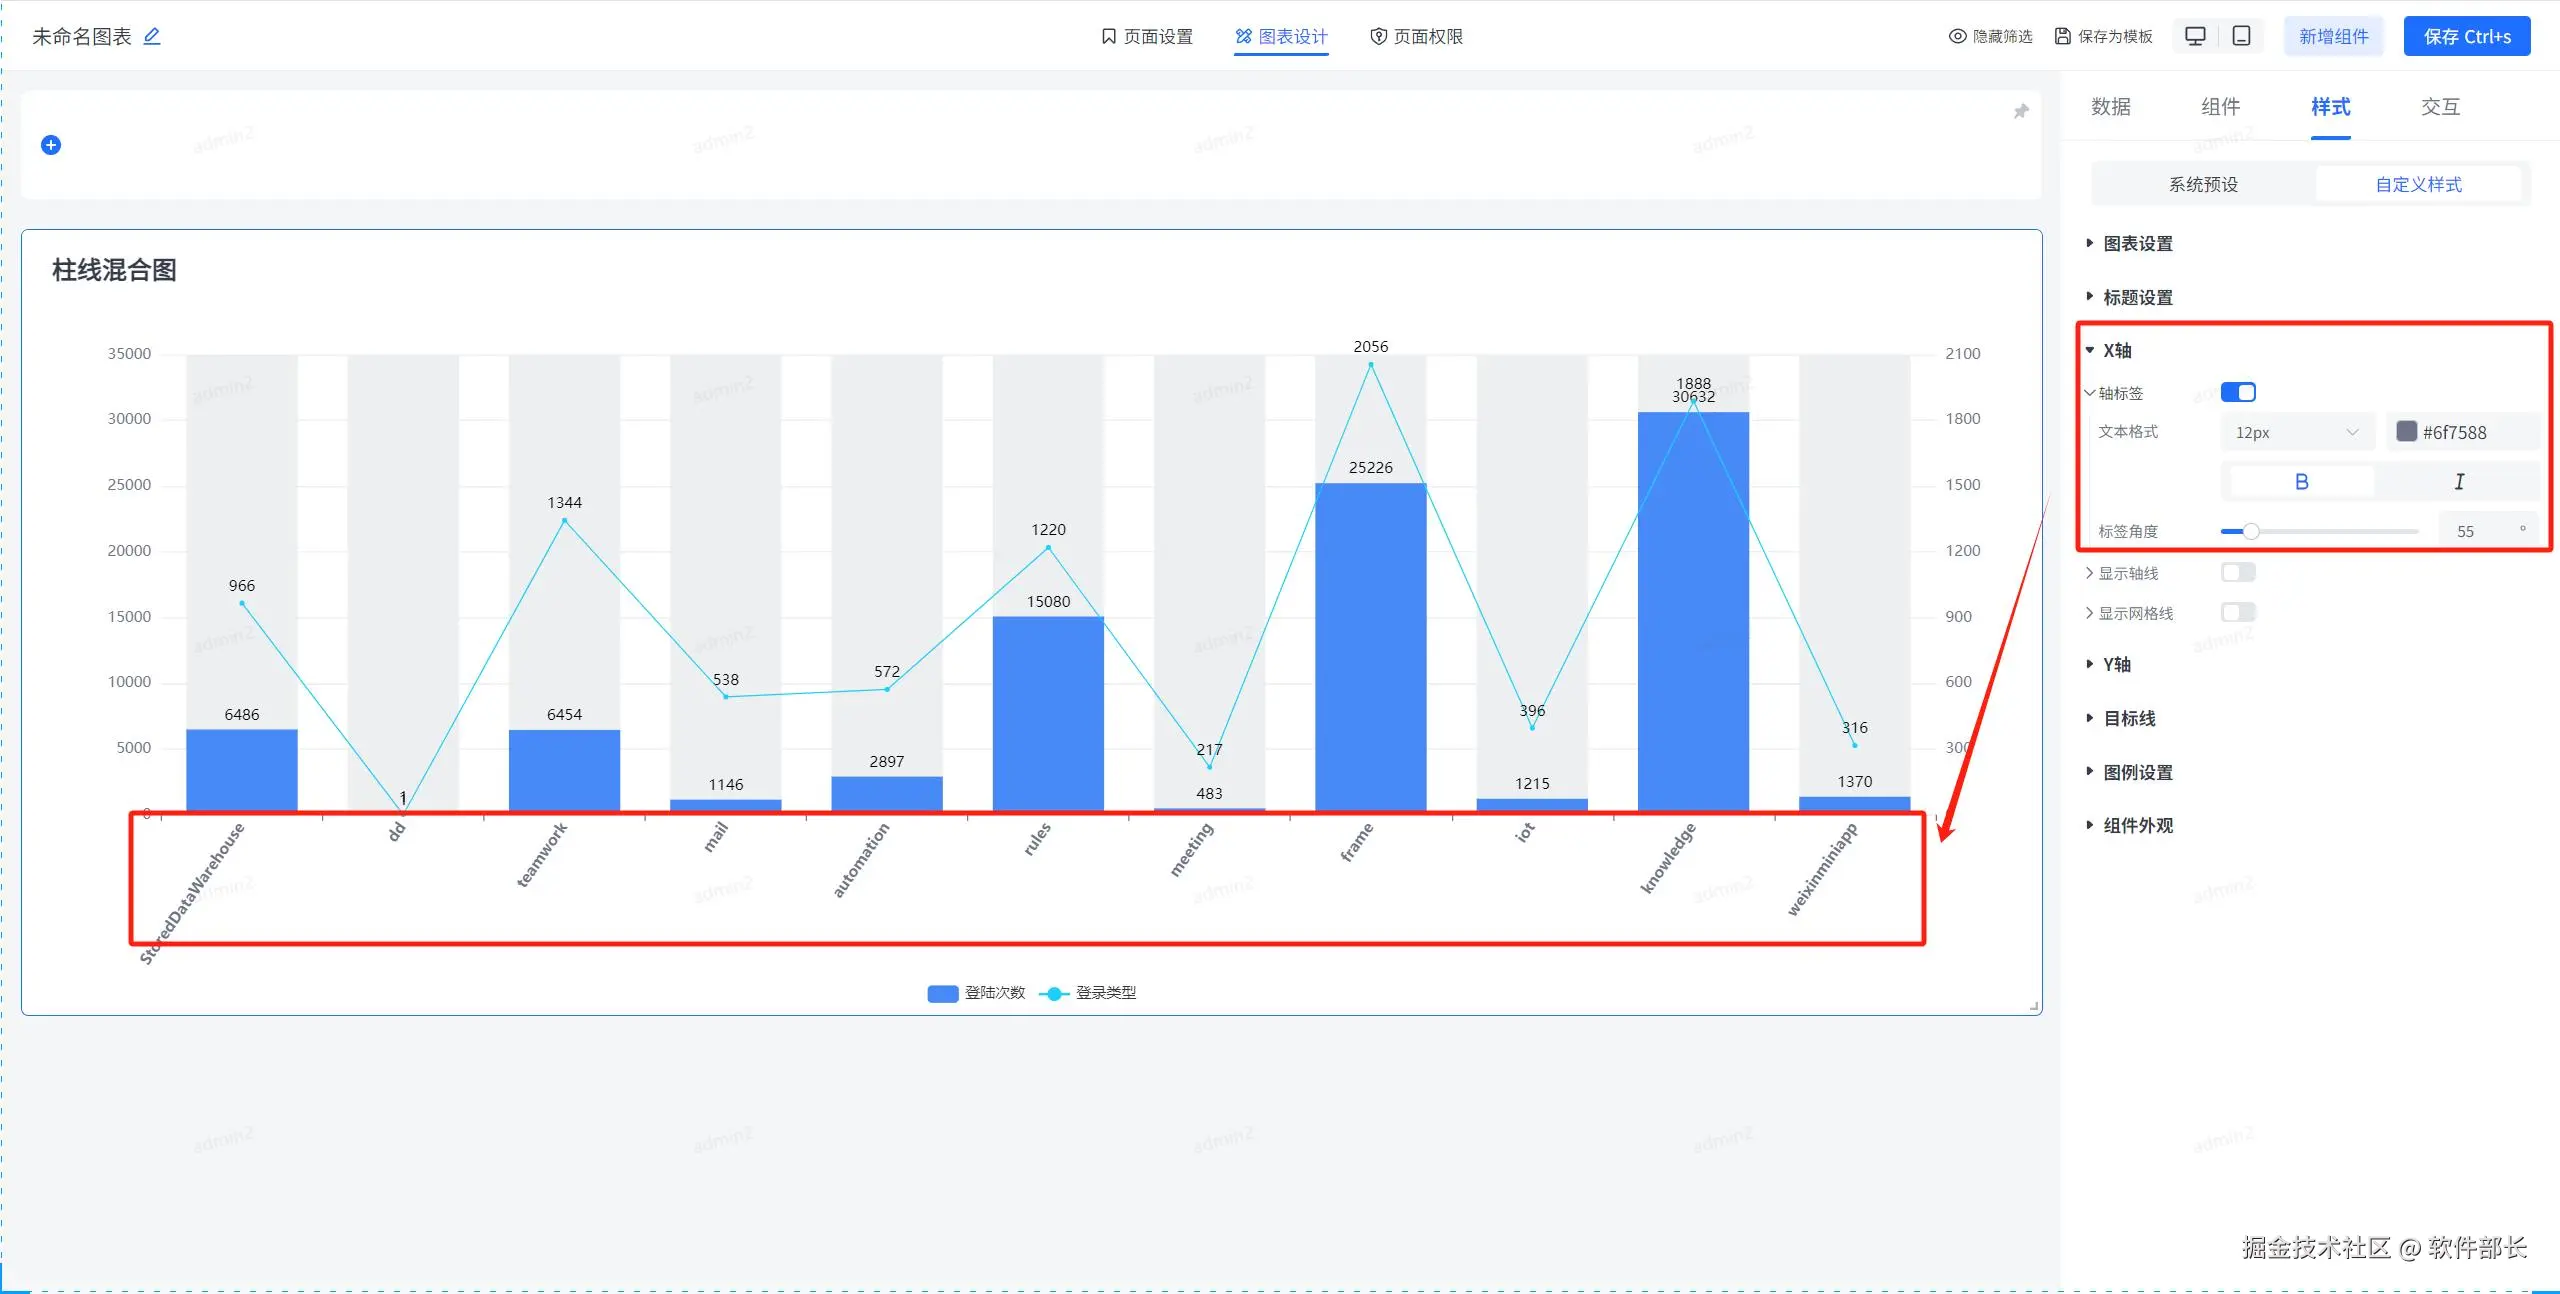Turn off the 轴标签 switch
The height and width of the screenshot is (1294, 2560).
[2238, 392]
